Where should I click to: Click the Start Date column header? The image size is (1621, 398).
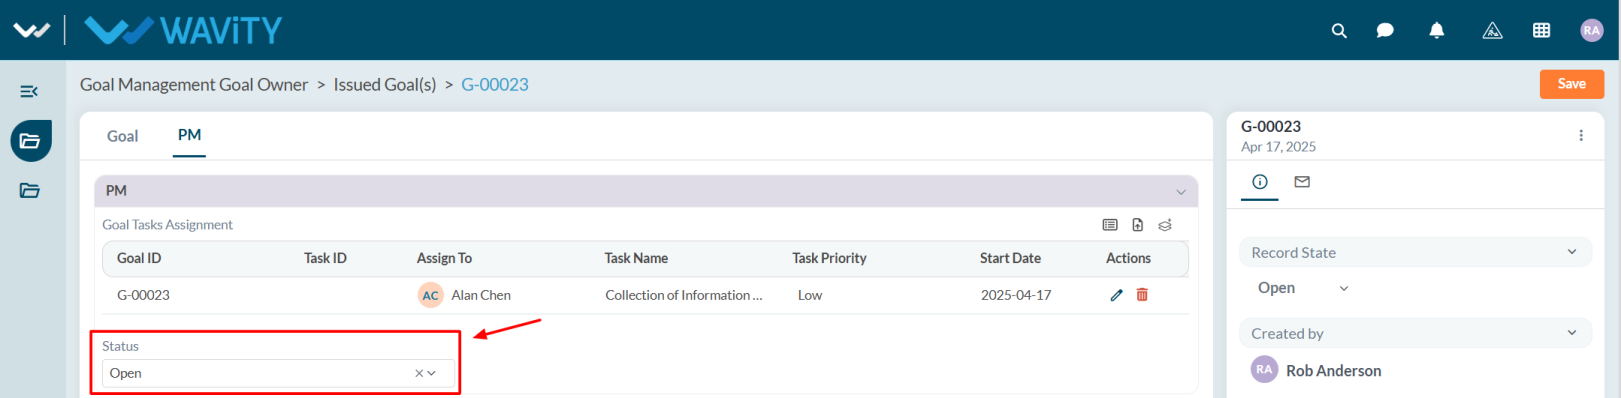(1010, 258)
